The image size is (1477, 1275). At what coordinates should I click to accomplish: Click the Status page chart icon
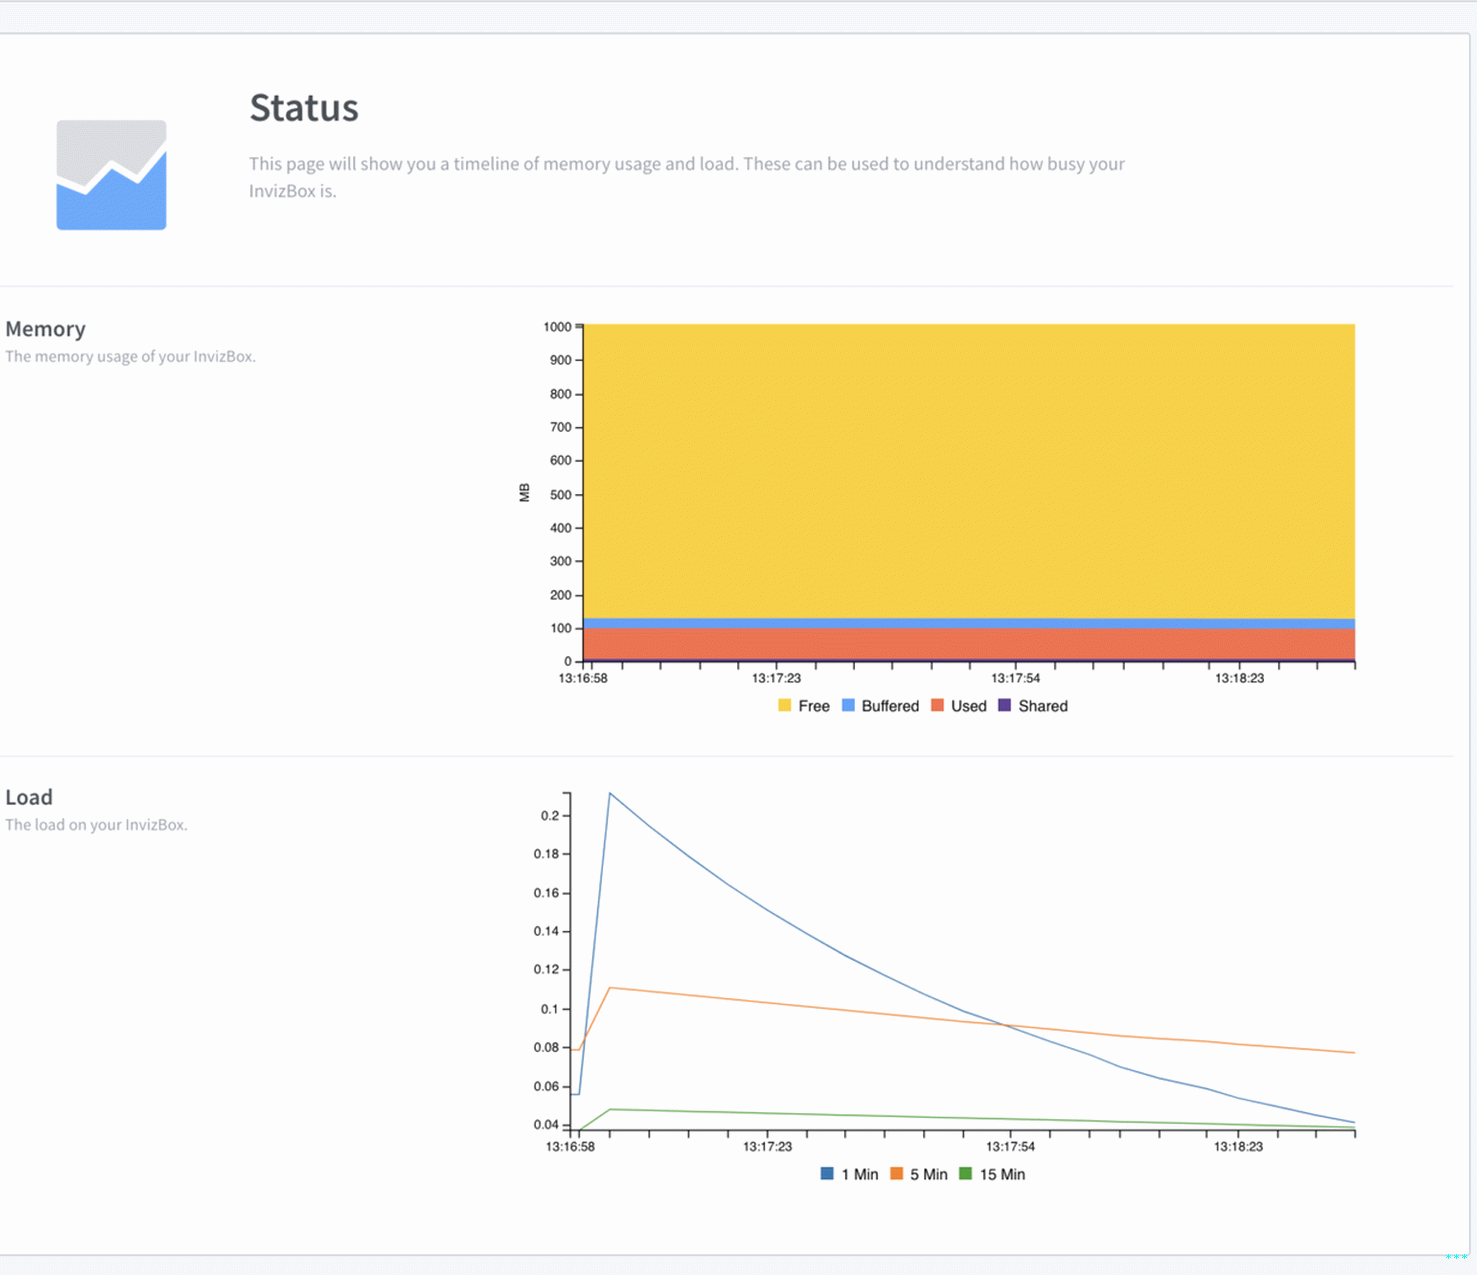[x=111, y=175]
